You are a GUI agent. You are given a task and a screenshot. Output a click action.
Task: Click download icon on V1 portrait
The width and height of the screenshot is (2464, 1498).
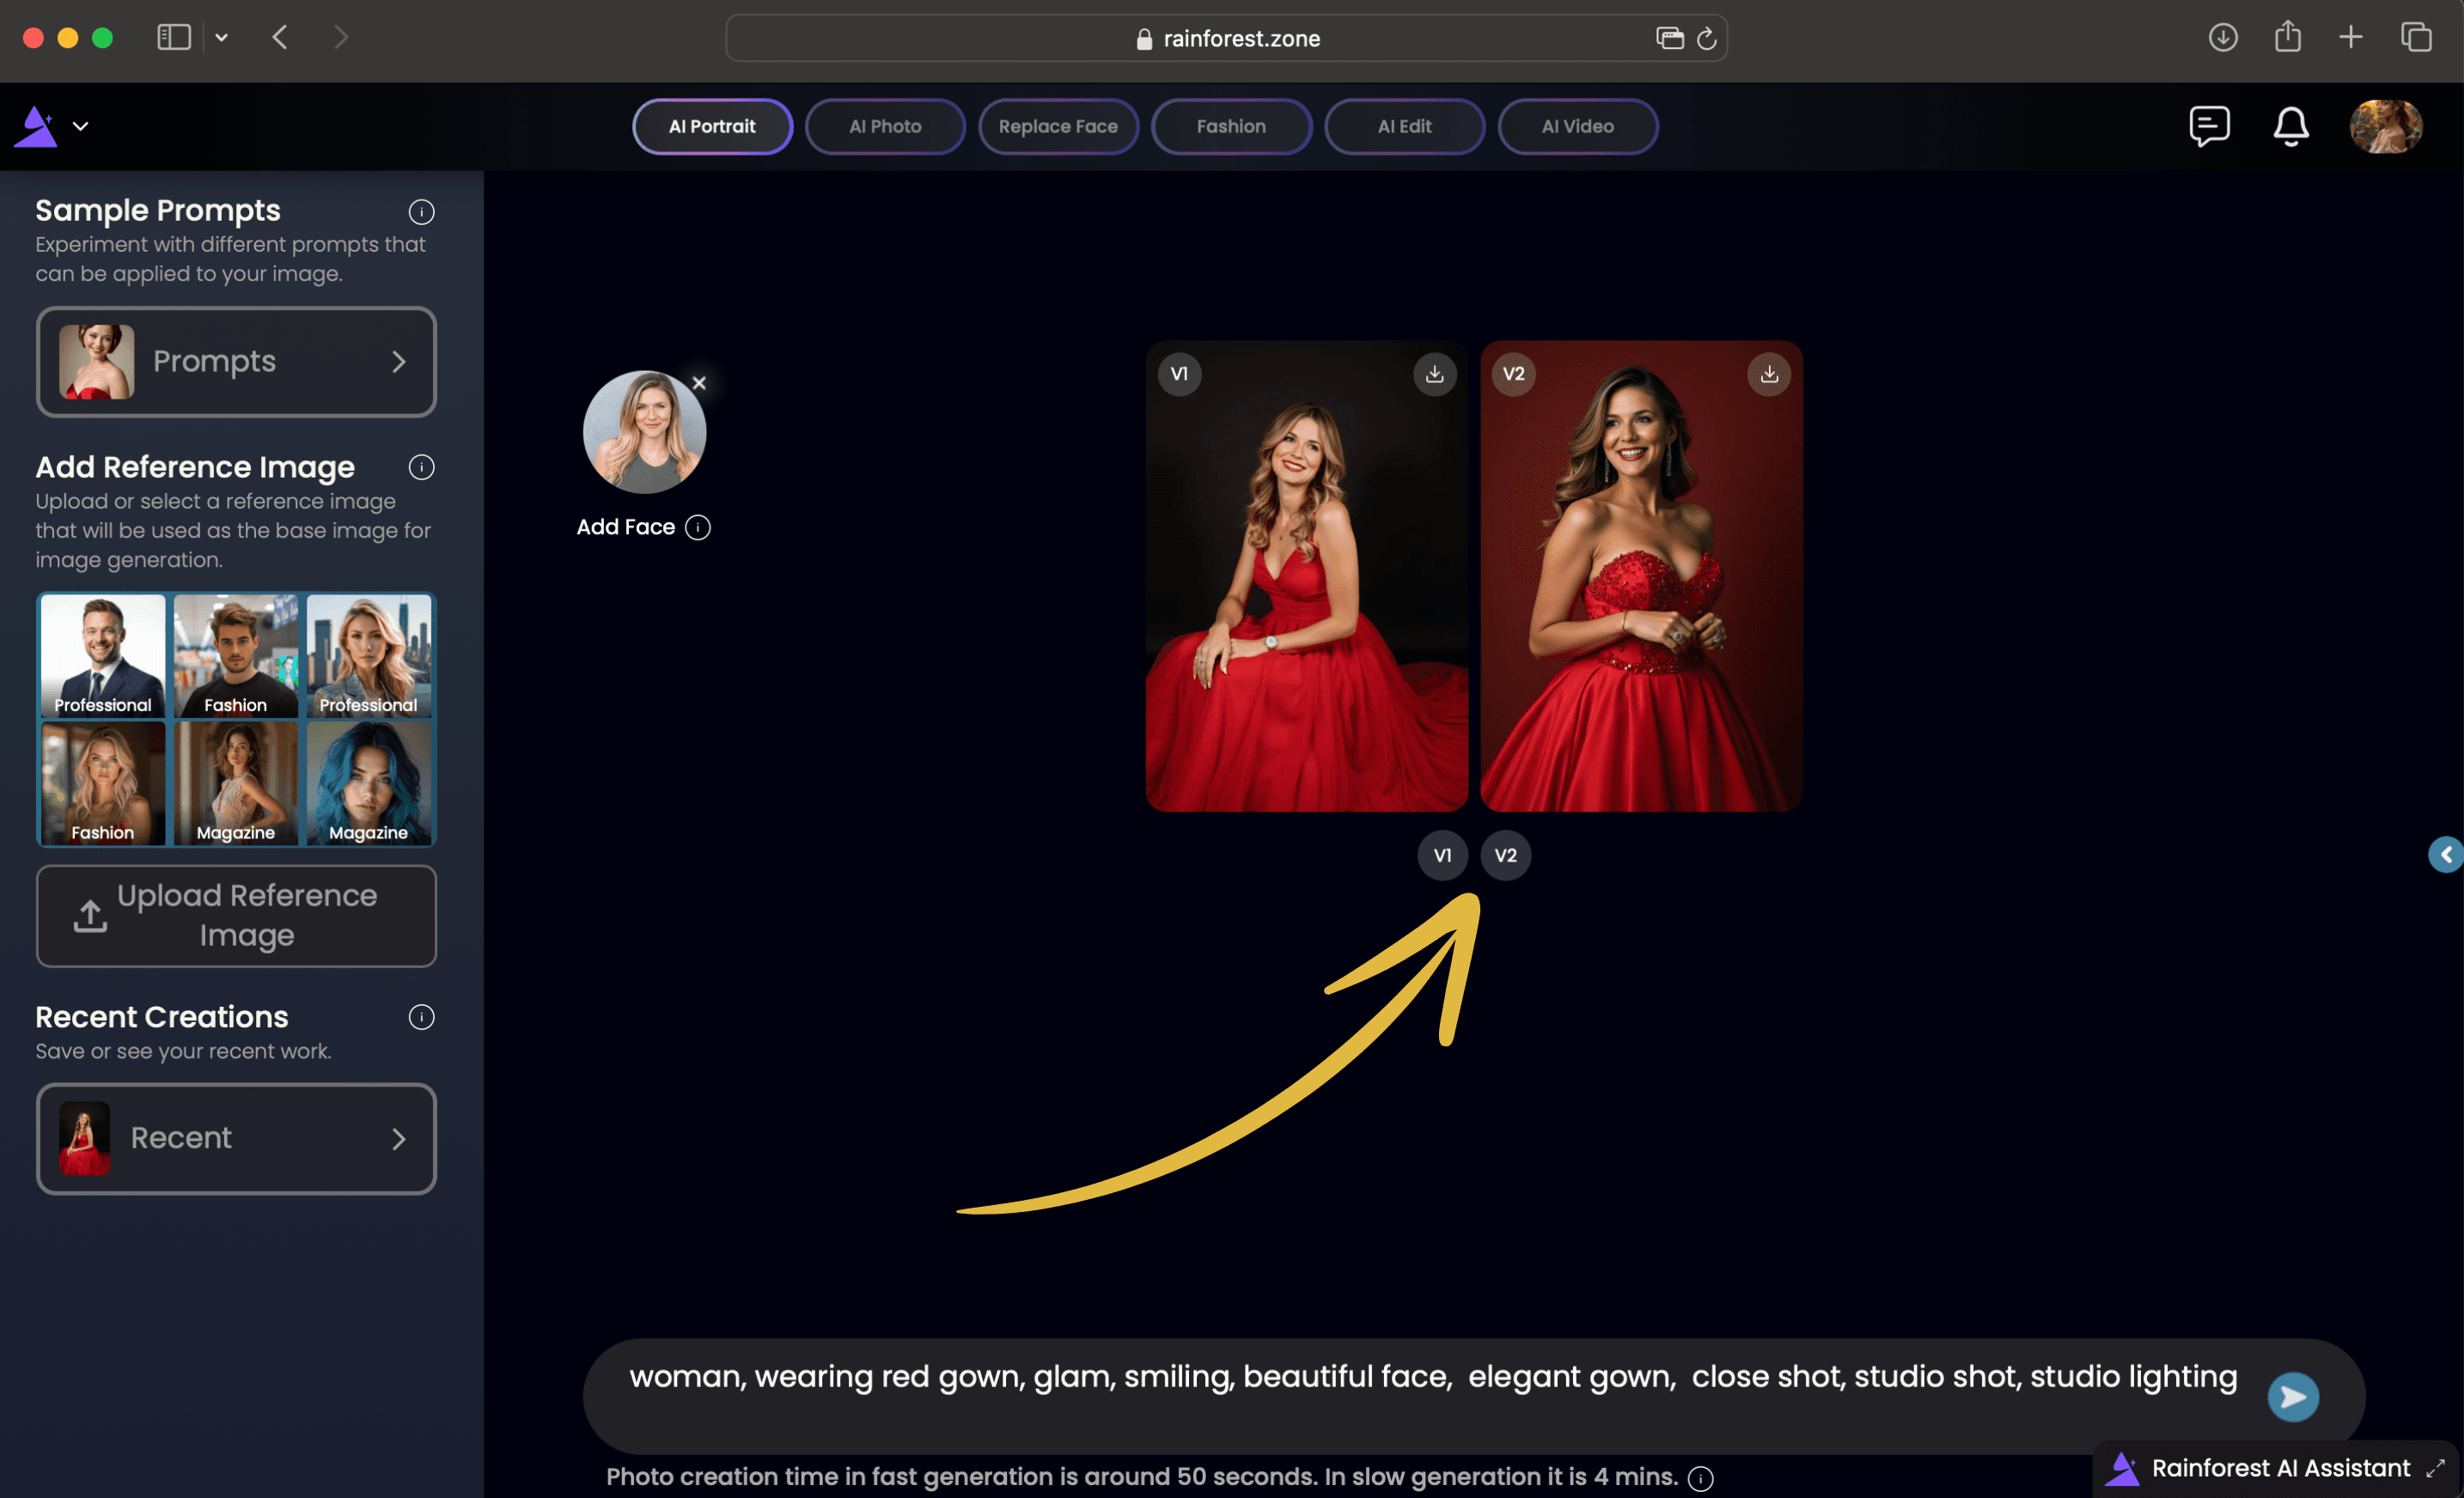pos(1435,373)
